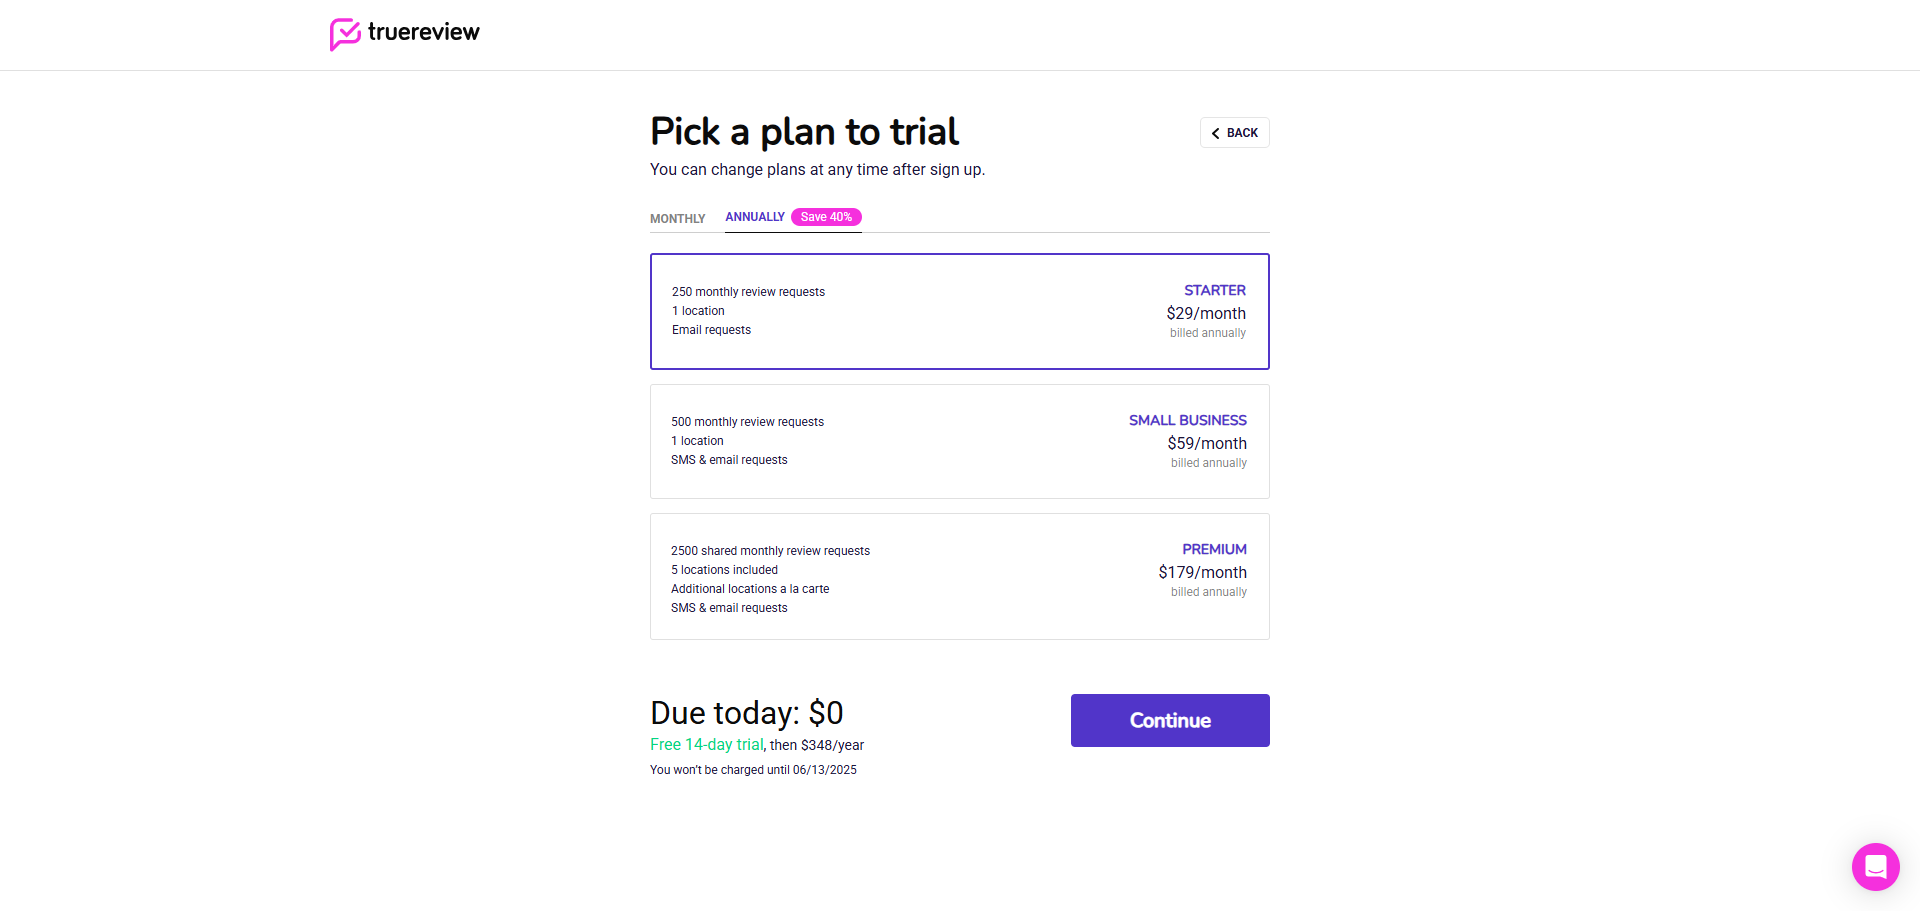Click the Due today: $0 heading

(x=746, y=713)
